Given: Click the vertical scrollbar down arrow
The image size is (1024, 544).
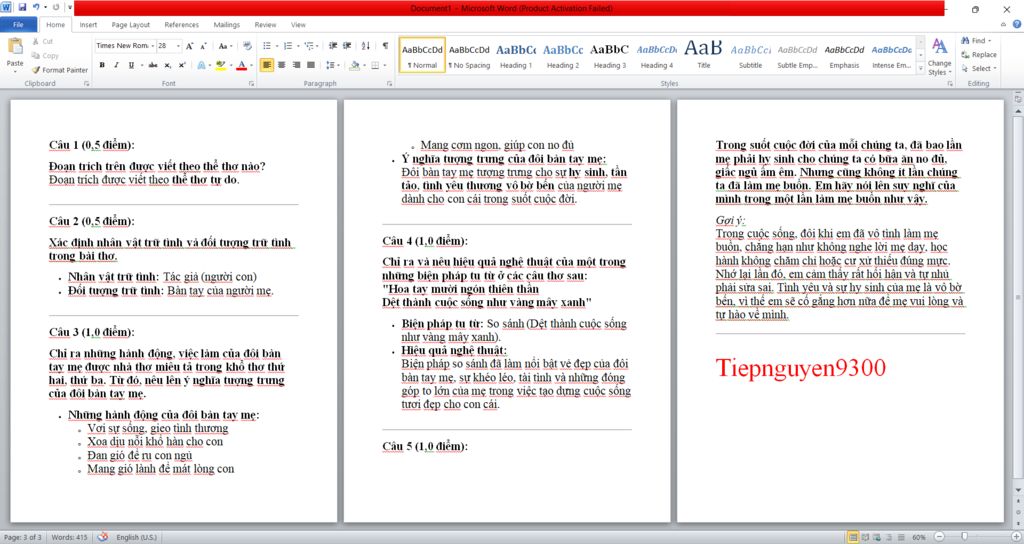Looking at the screenshot, I should tap(1017, 490).
